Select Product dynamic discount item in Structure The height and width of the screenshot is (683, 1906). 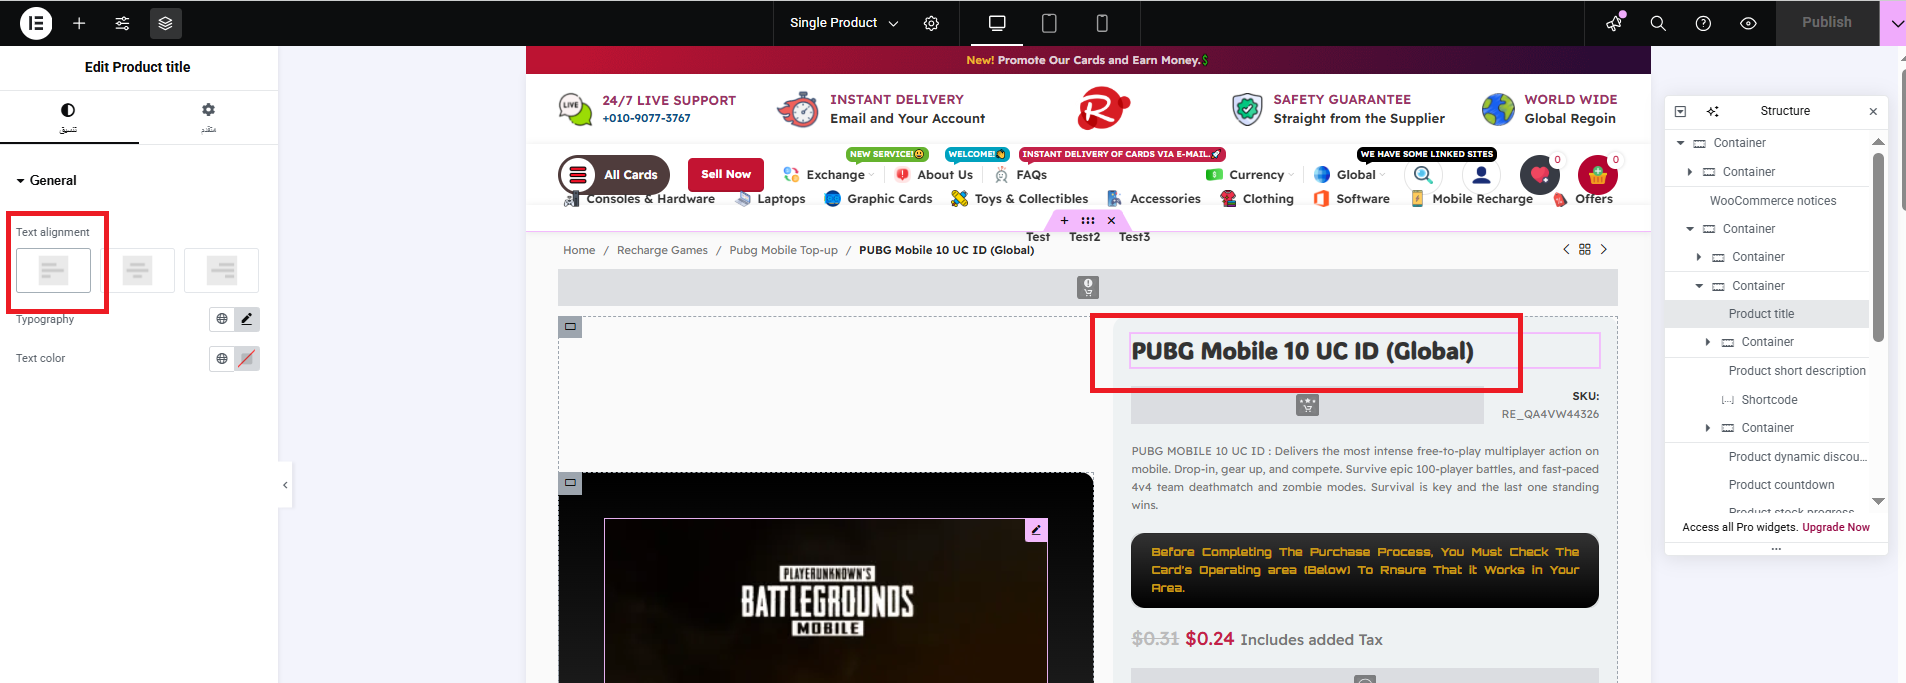(1797, 457)
